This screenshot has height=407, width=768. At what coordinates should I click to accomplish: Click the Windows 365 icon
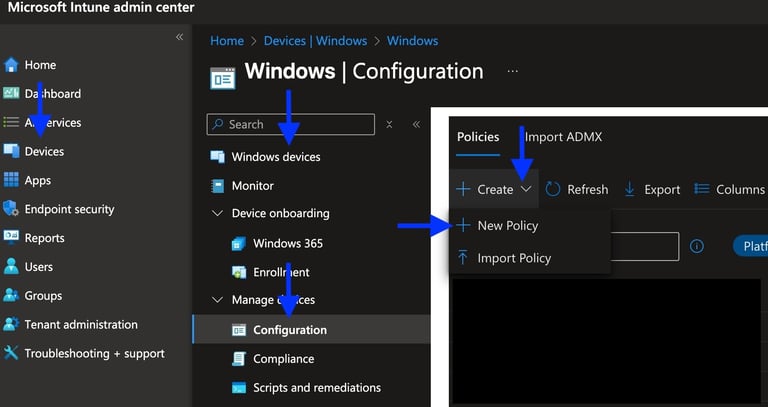[x=239, y=243]
